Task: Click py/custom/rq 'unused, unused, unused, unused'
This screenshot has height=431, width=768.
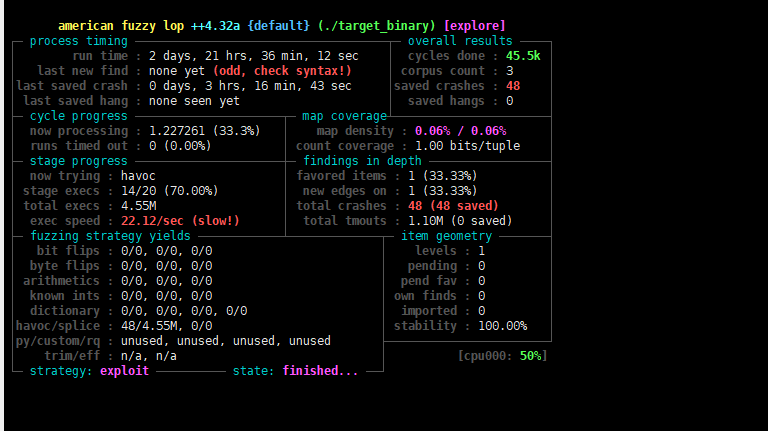Action: [226, 341]
